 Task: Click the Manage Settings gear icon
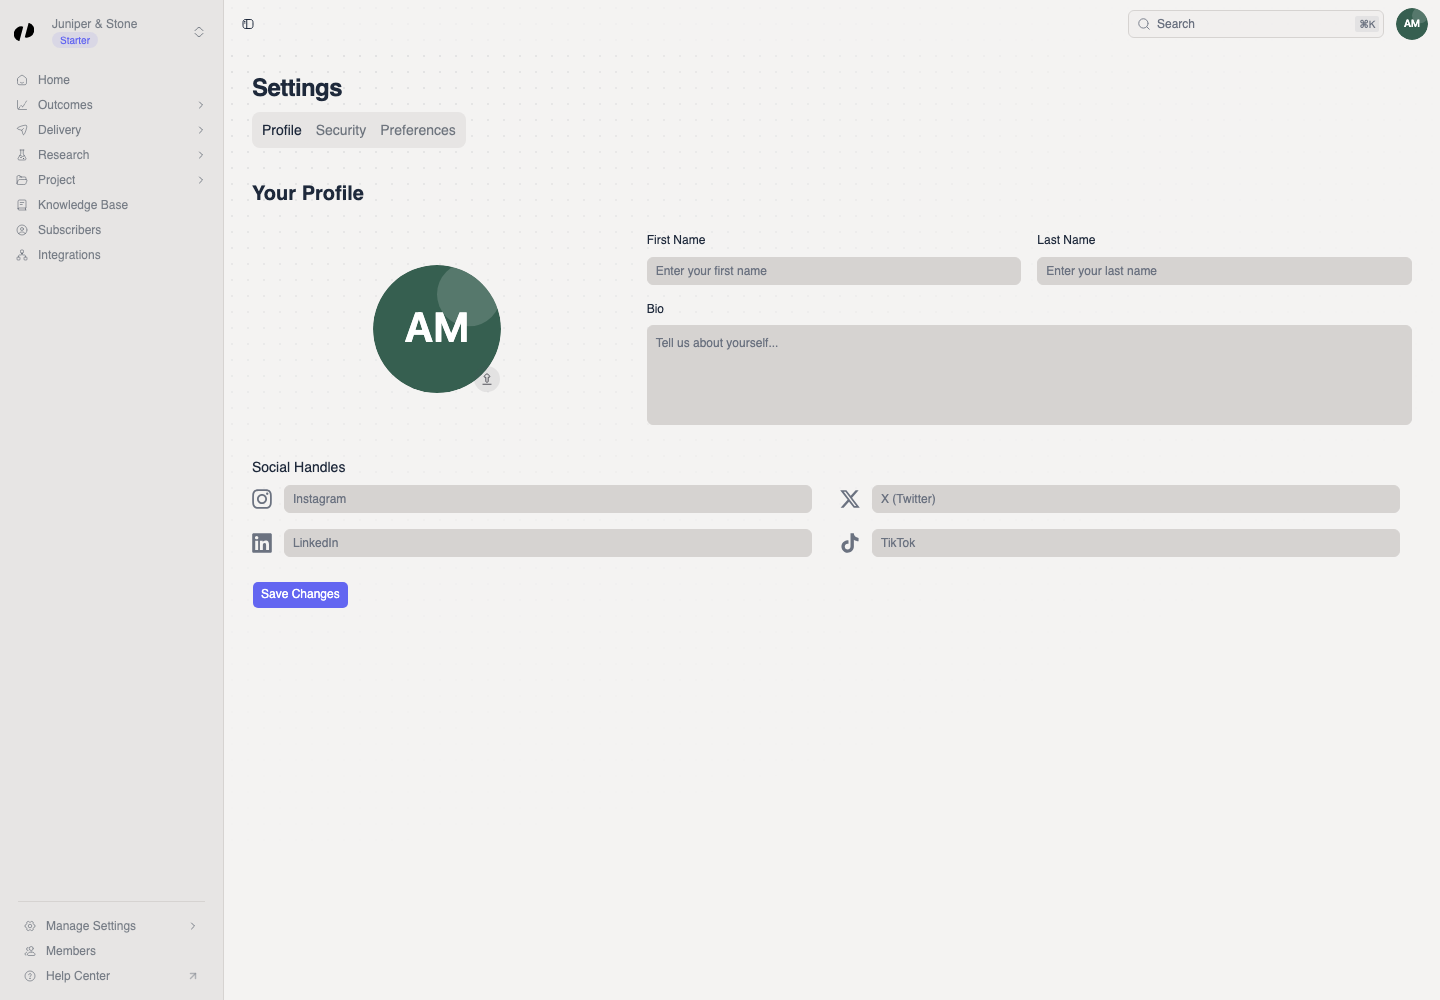click(30, 926)
